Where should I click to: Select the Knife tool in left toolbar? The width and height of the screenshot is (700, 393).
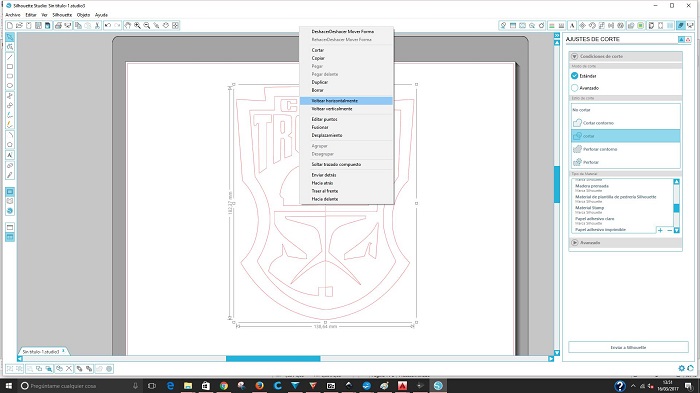(x=10, y=175)
